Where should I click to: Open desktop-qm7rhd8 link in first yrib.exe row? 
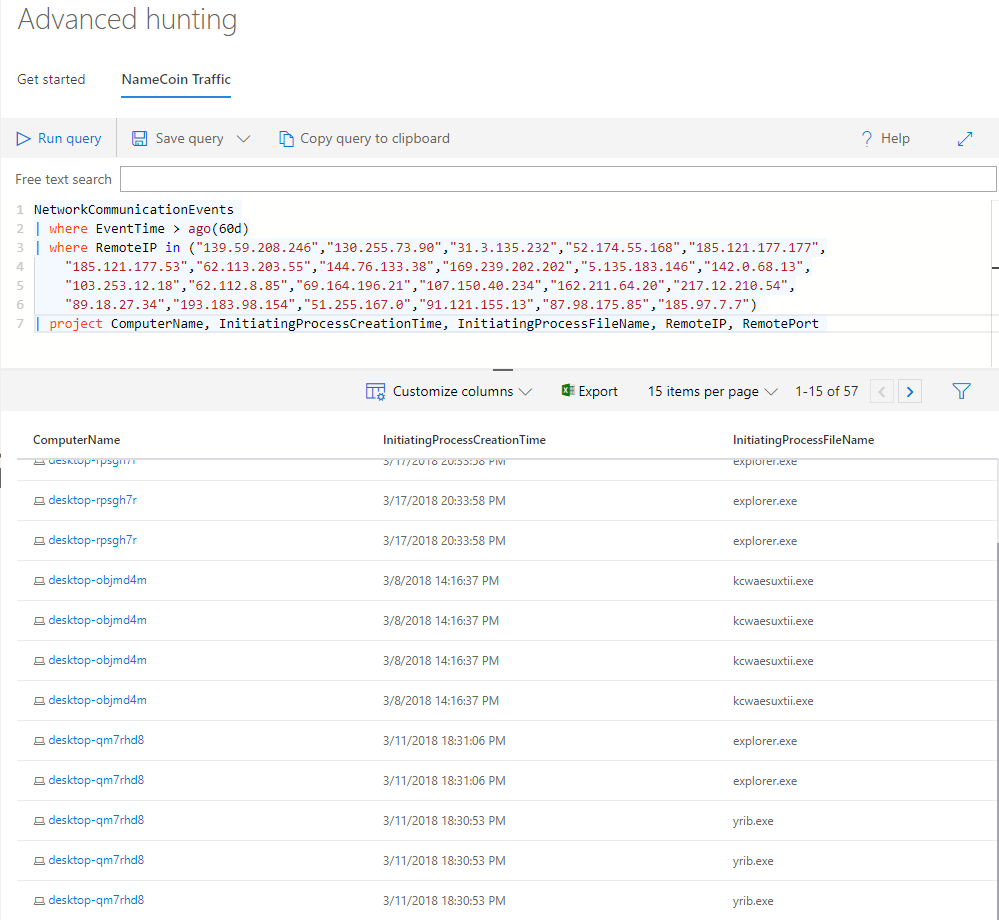point(96,820)
